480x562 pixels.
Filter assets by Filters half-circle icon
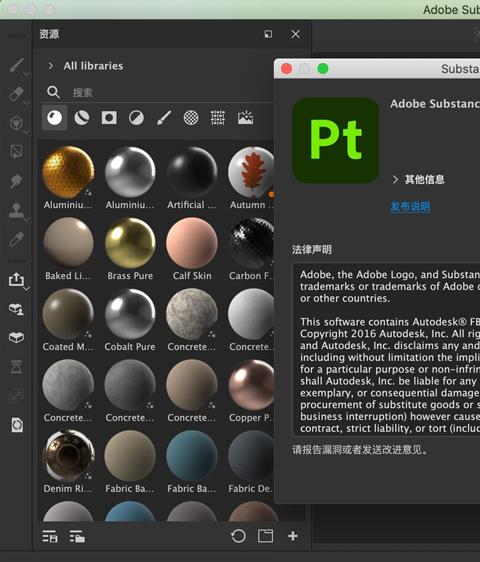(x=136, y=118)
